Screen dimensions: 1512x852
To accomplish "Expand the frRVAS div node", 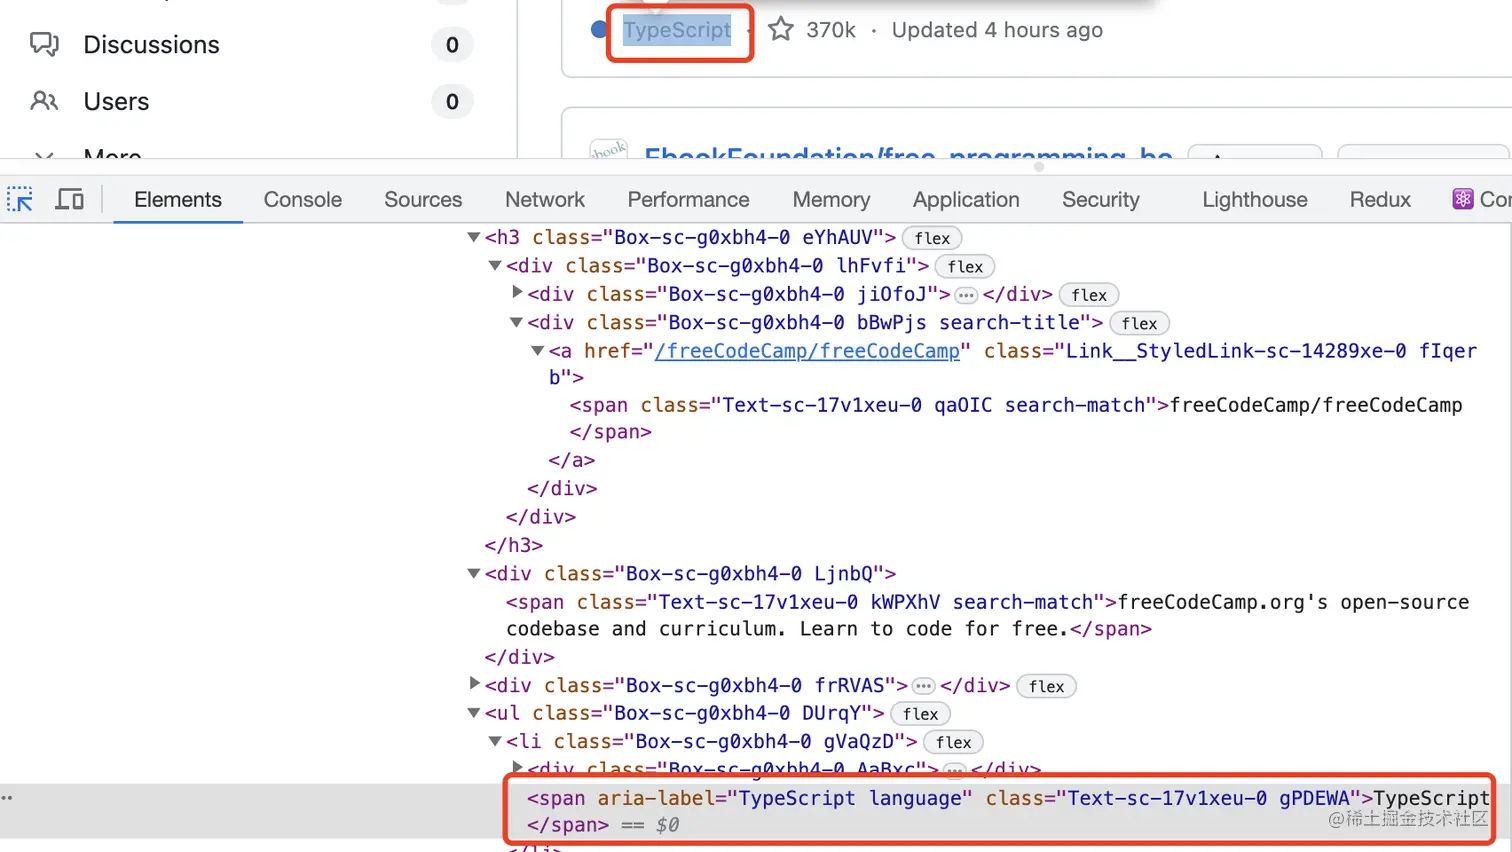I will pyautogui.click(x=475, y=684).
